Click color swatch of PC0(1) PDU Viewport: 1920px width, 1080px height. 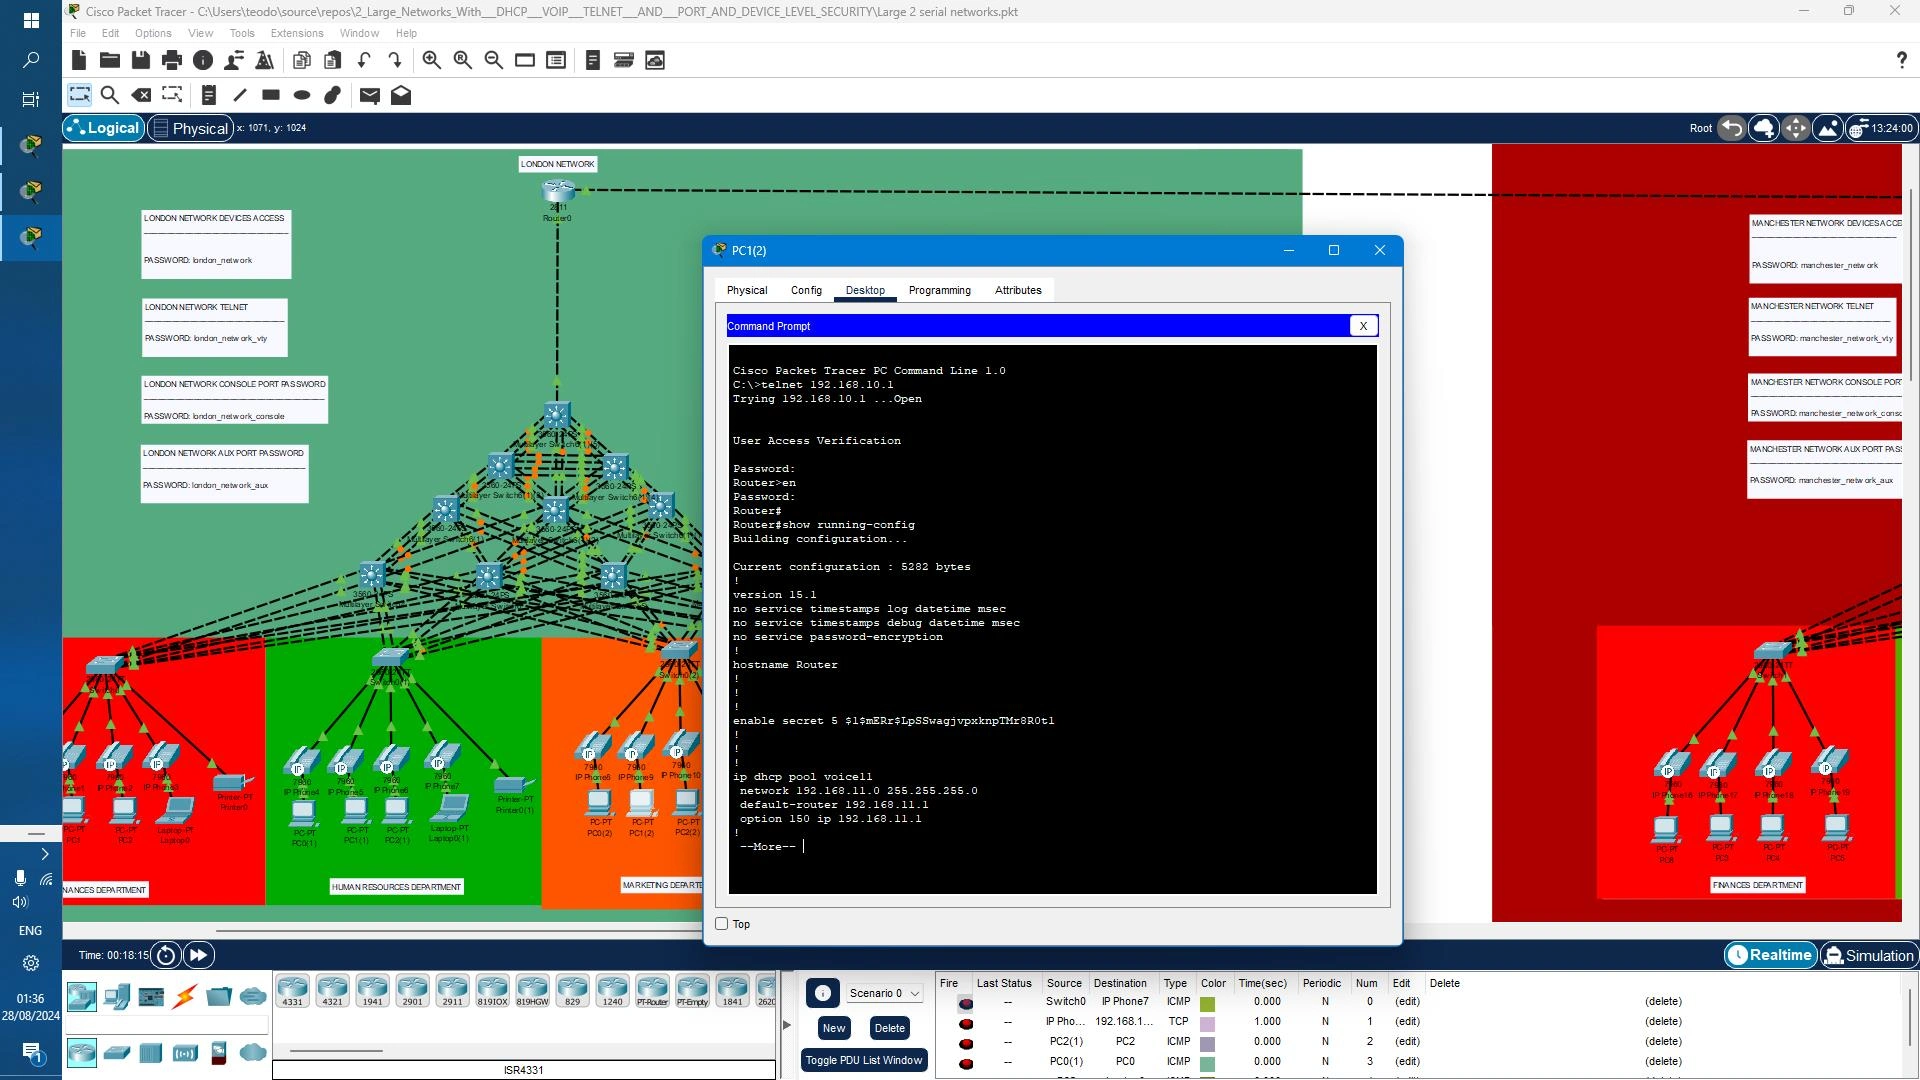(x=1208, y=1063)
